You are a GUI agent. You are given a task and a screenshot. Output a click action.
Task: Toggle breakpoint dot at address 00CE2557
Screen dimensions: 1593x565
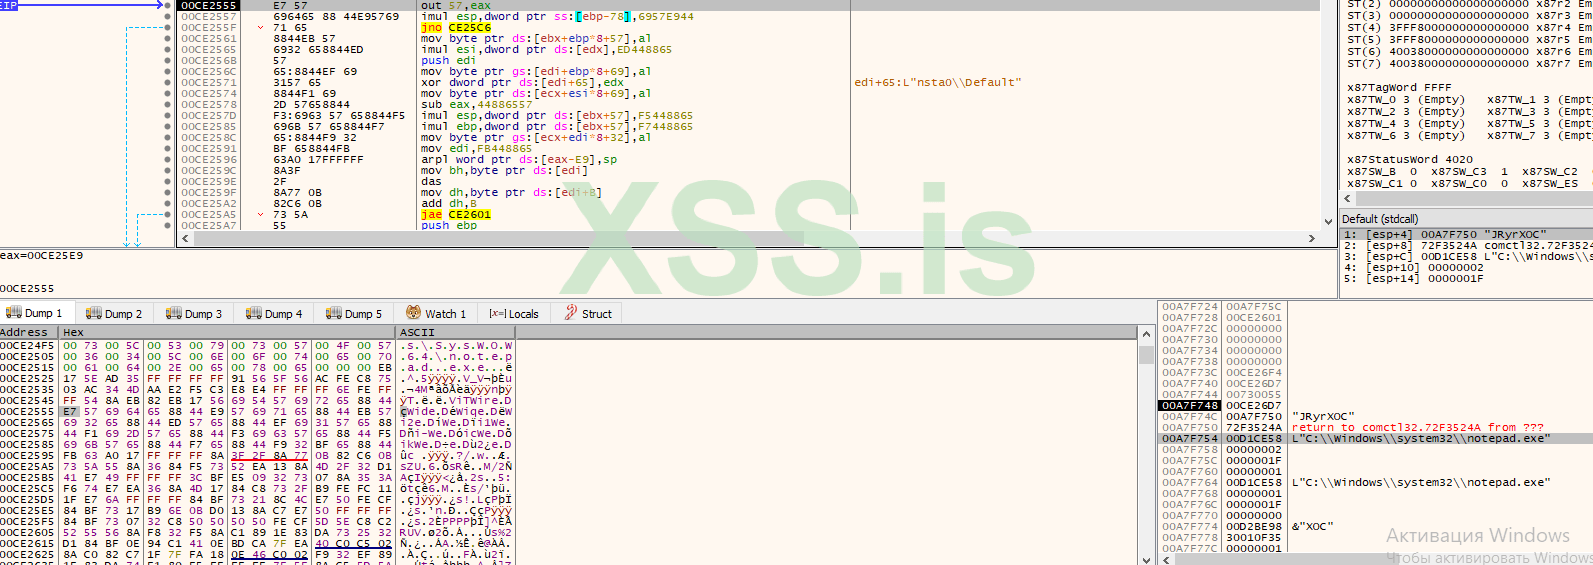click(167, 17)
